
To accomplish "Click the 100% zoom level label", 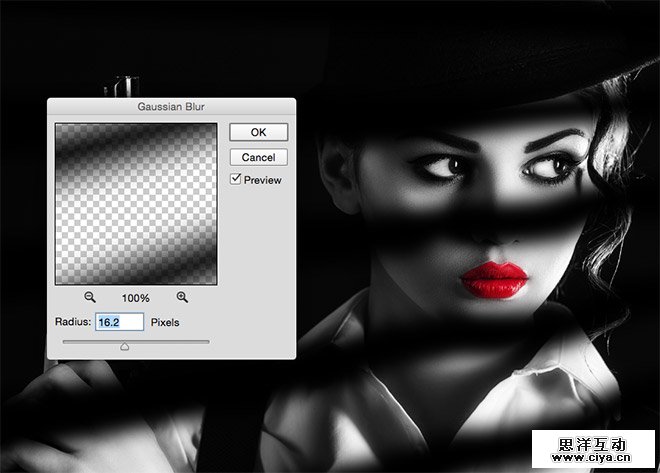I will tap(136, 298).
